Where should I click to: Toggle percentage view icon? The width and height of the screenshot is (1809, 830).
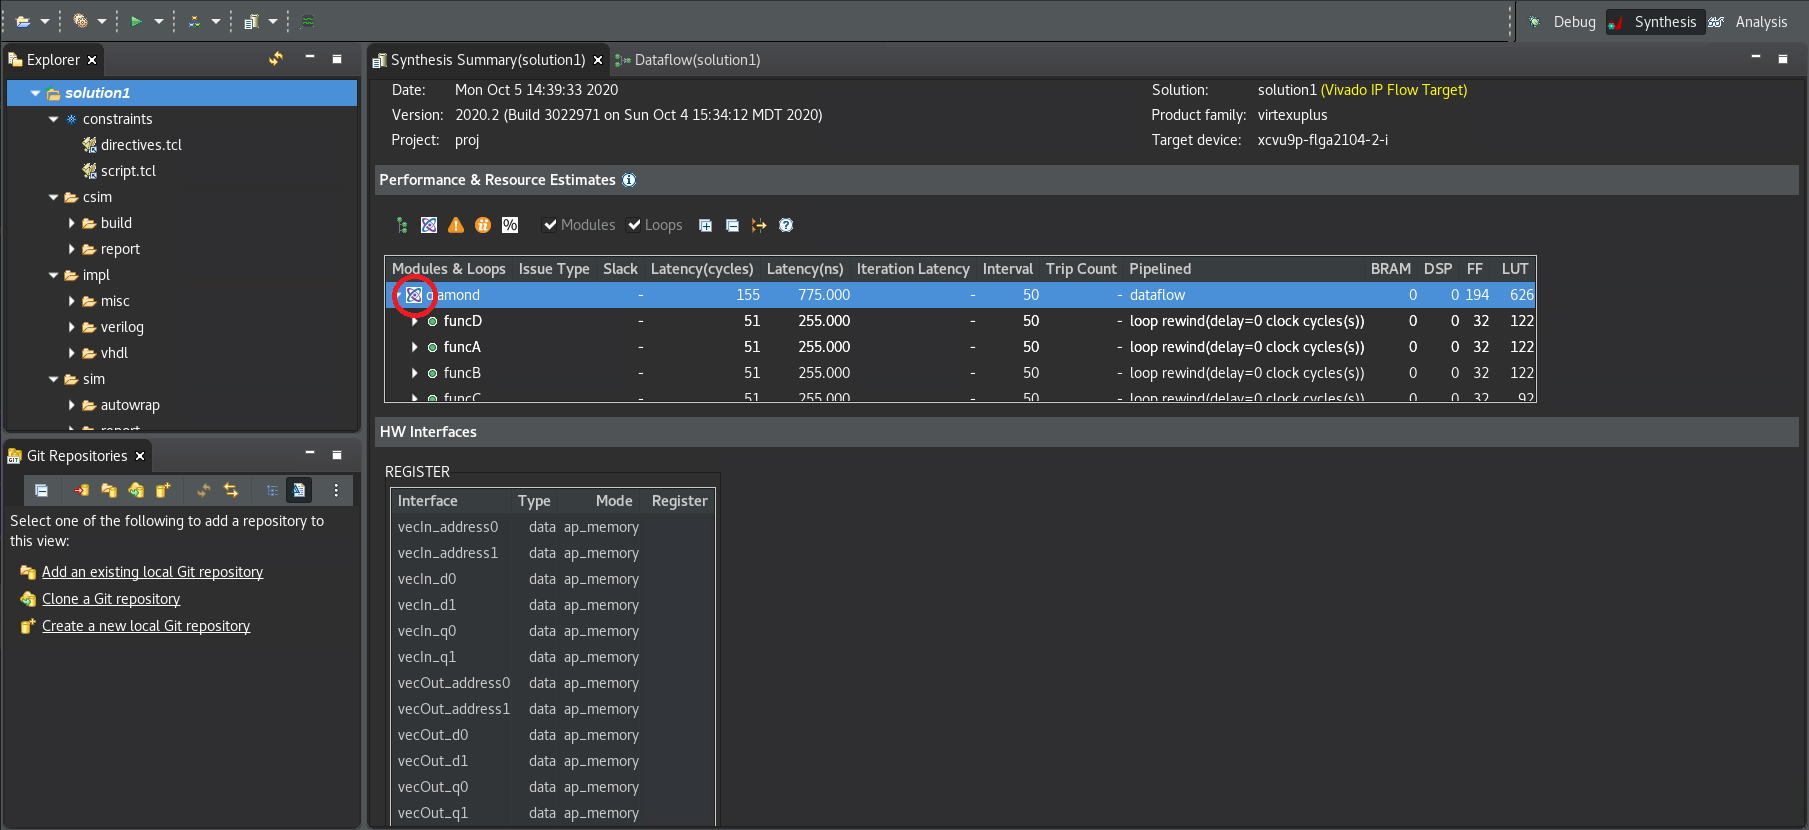510,225
